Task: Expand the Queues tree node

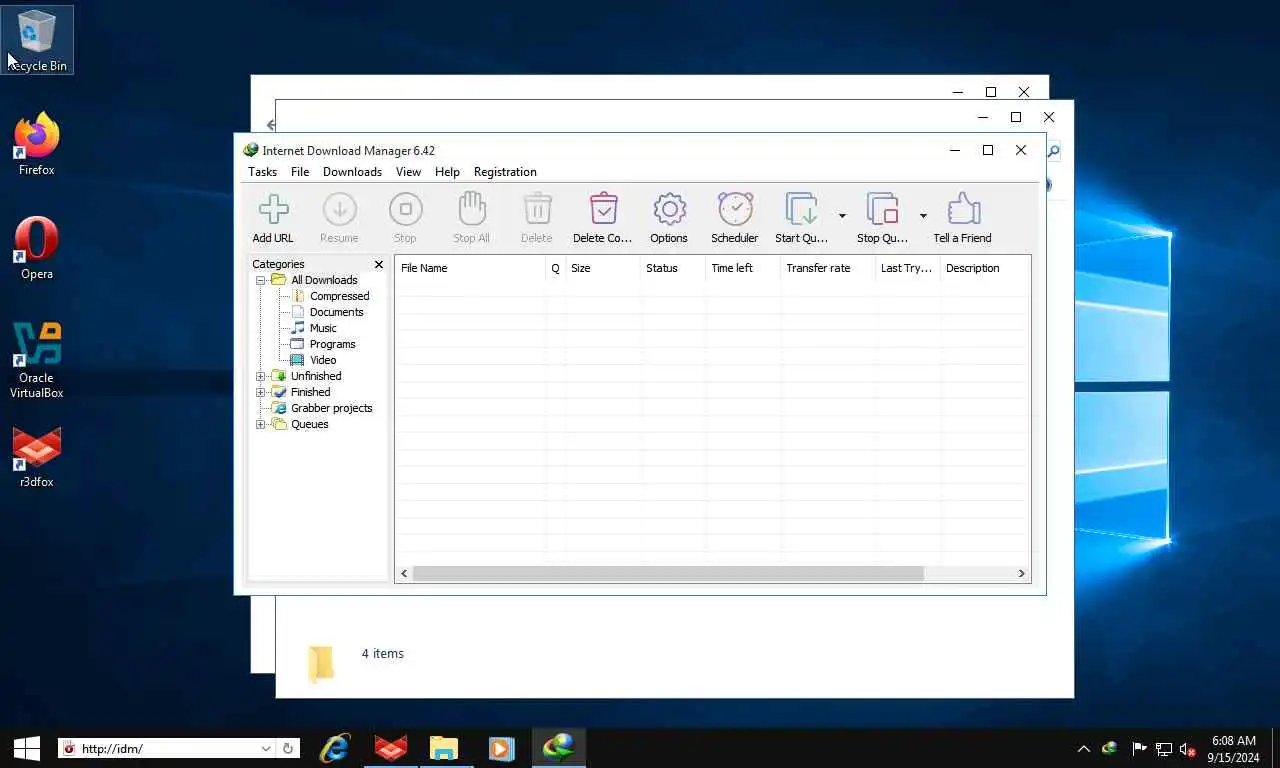Action: 261,424
